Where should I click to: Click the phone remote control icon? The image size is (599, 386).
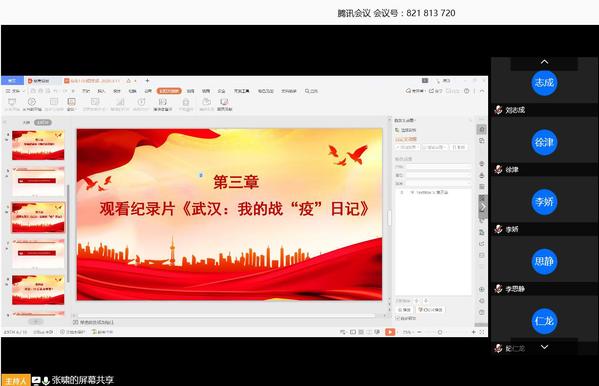click(x=186, y=102)
